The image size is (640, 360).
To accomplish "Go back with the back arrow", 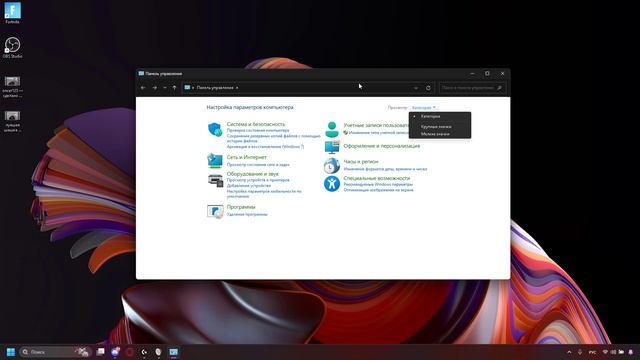I will [x=143, y=88].
